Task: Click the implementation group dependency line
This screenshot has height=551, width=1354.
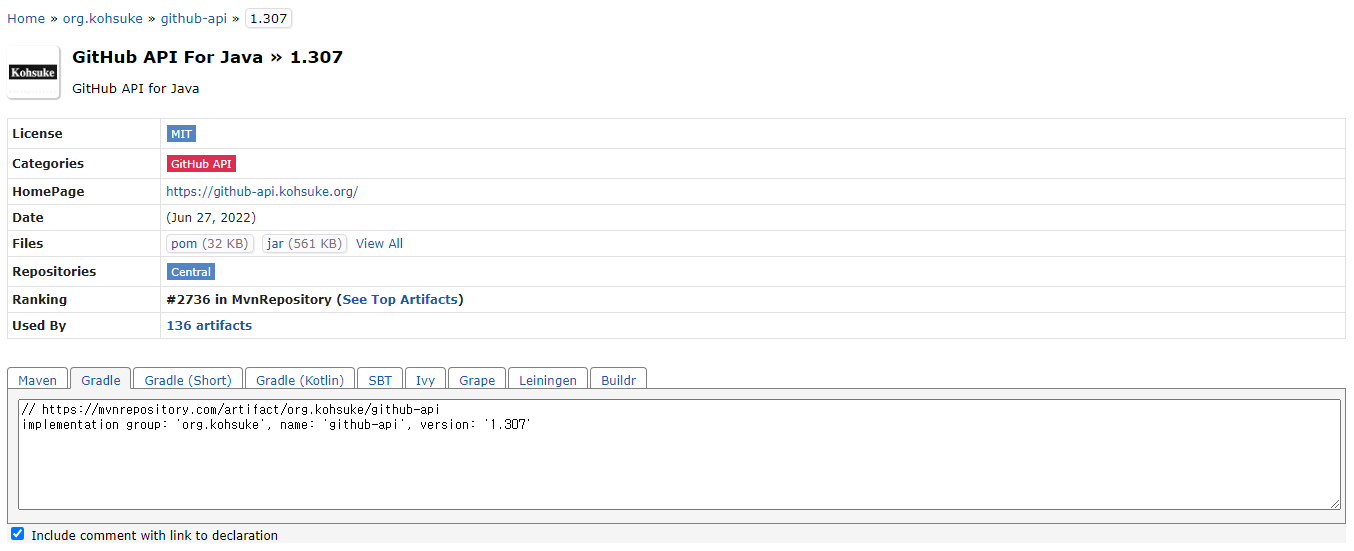Action: pyautogui.click(x=276, y=425)
